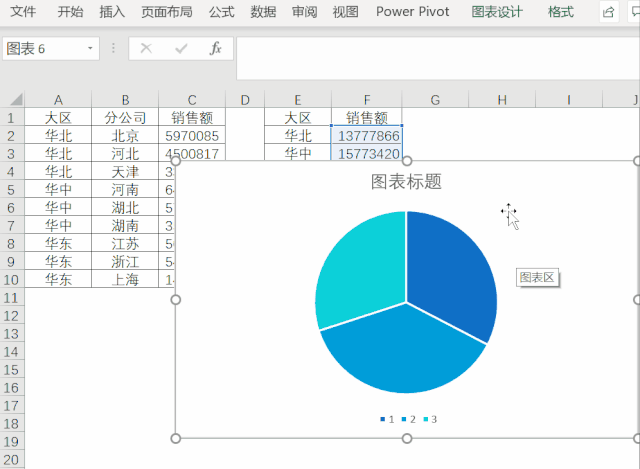Select column F header

(x=367, y=100)
